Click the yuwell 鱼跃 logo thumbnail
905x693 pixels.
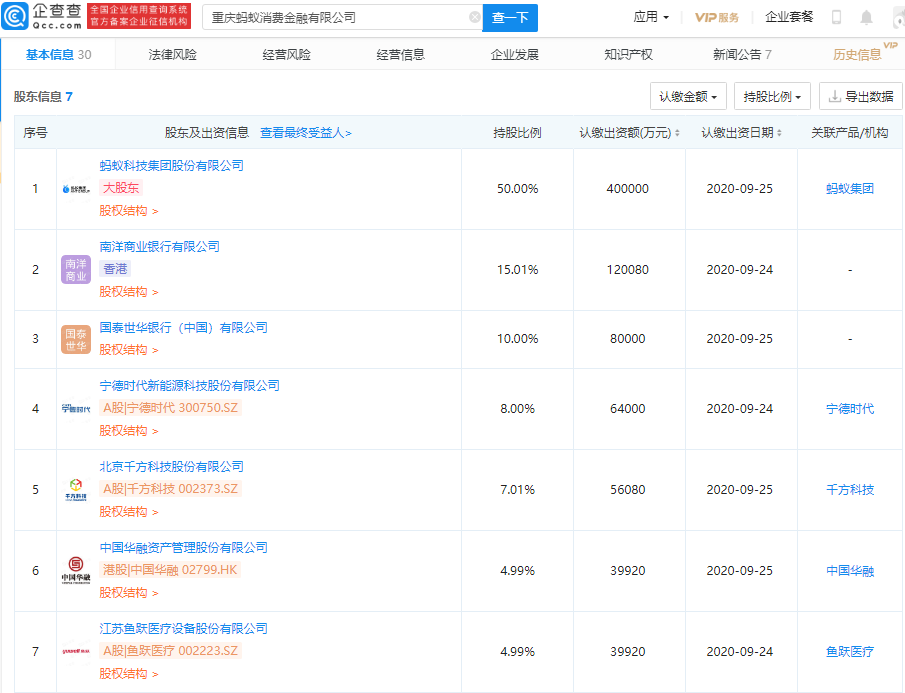point(74,651)
